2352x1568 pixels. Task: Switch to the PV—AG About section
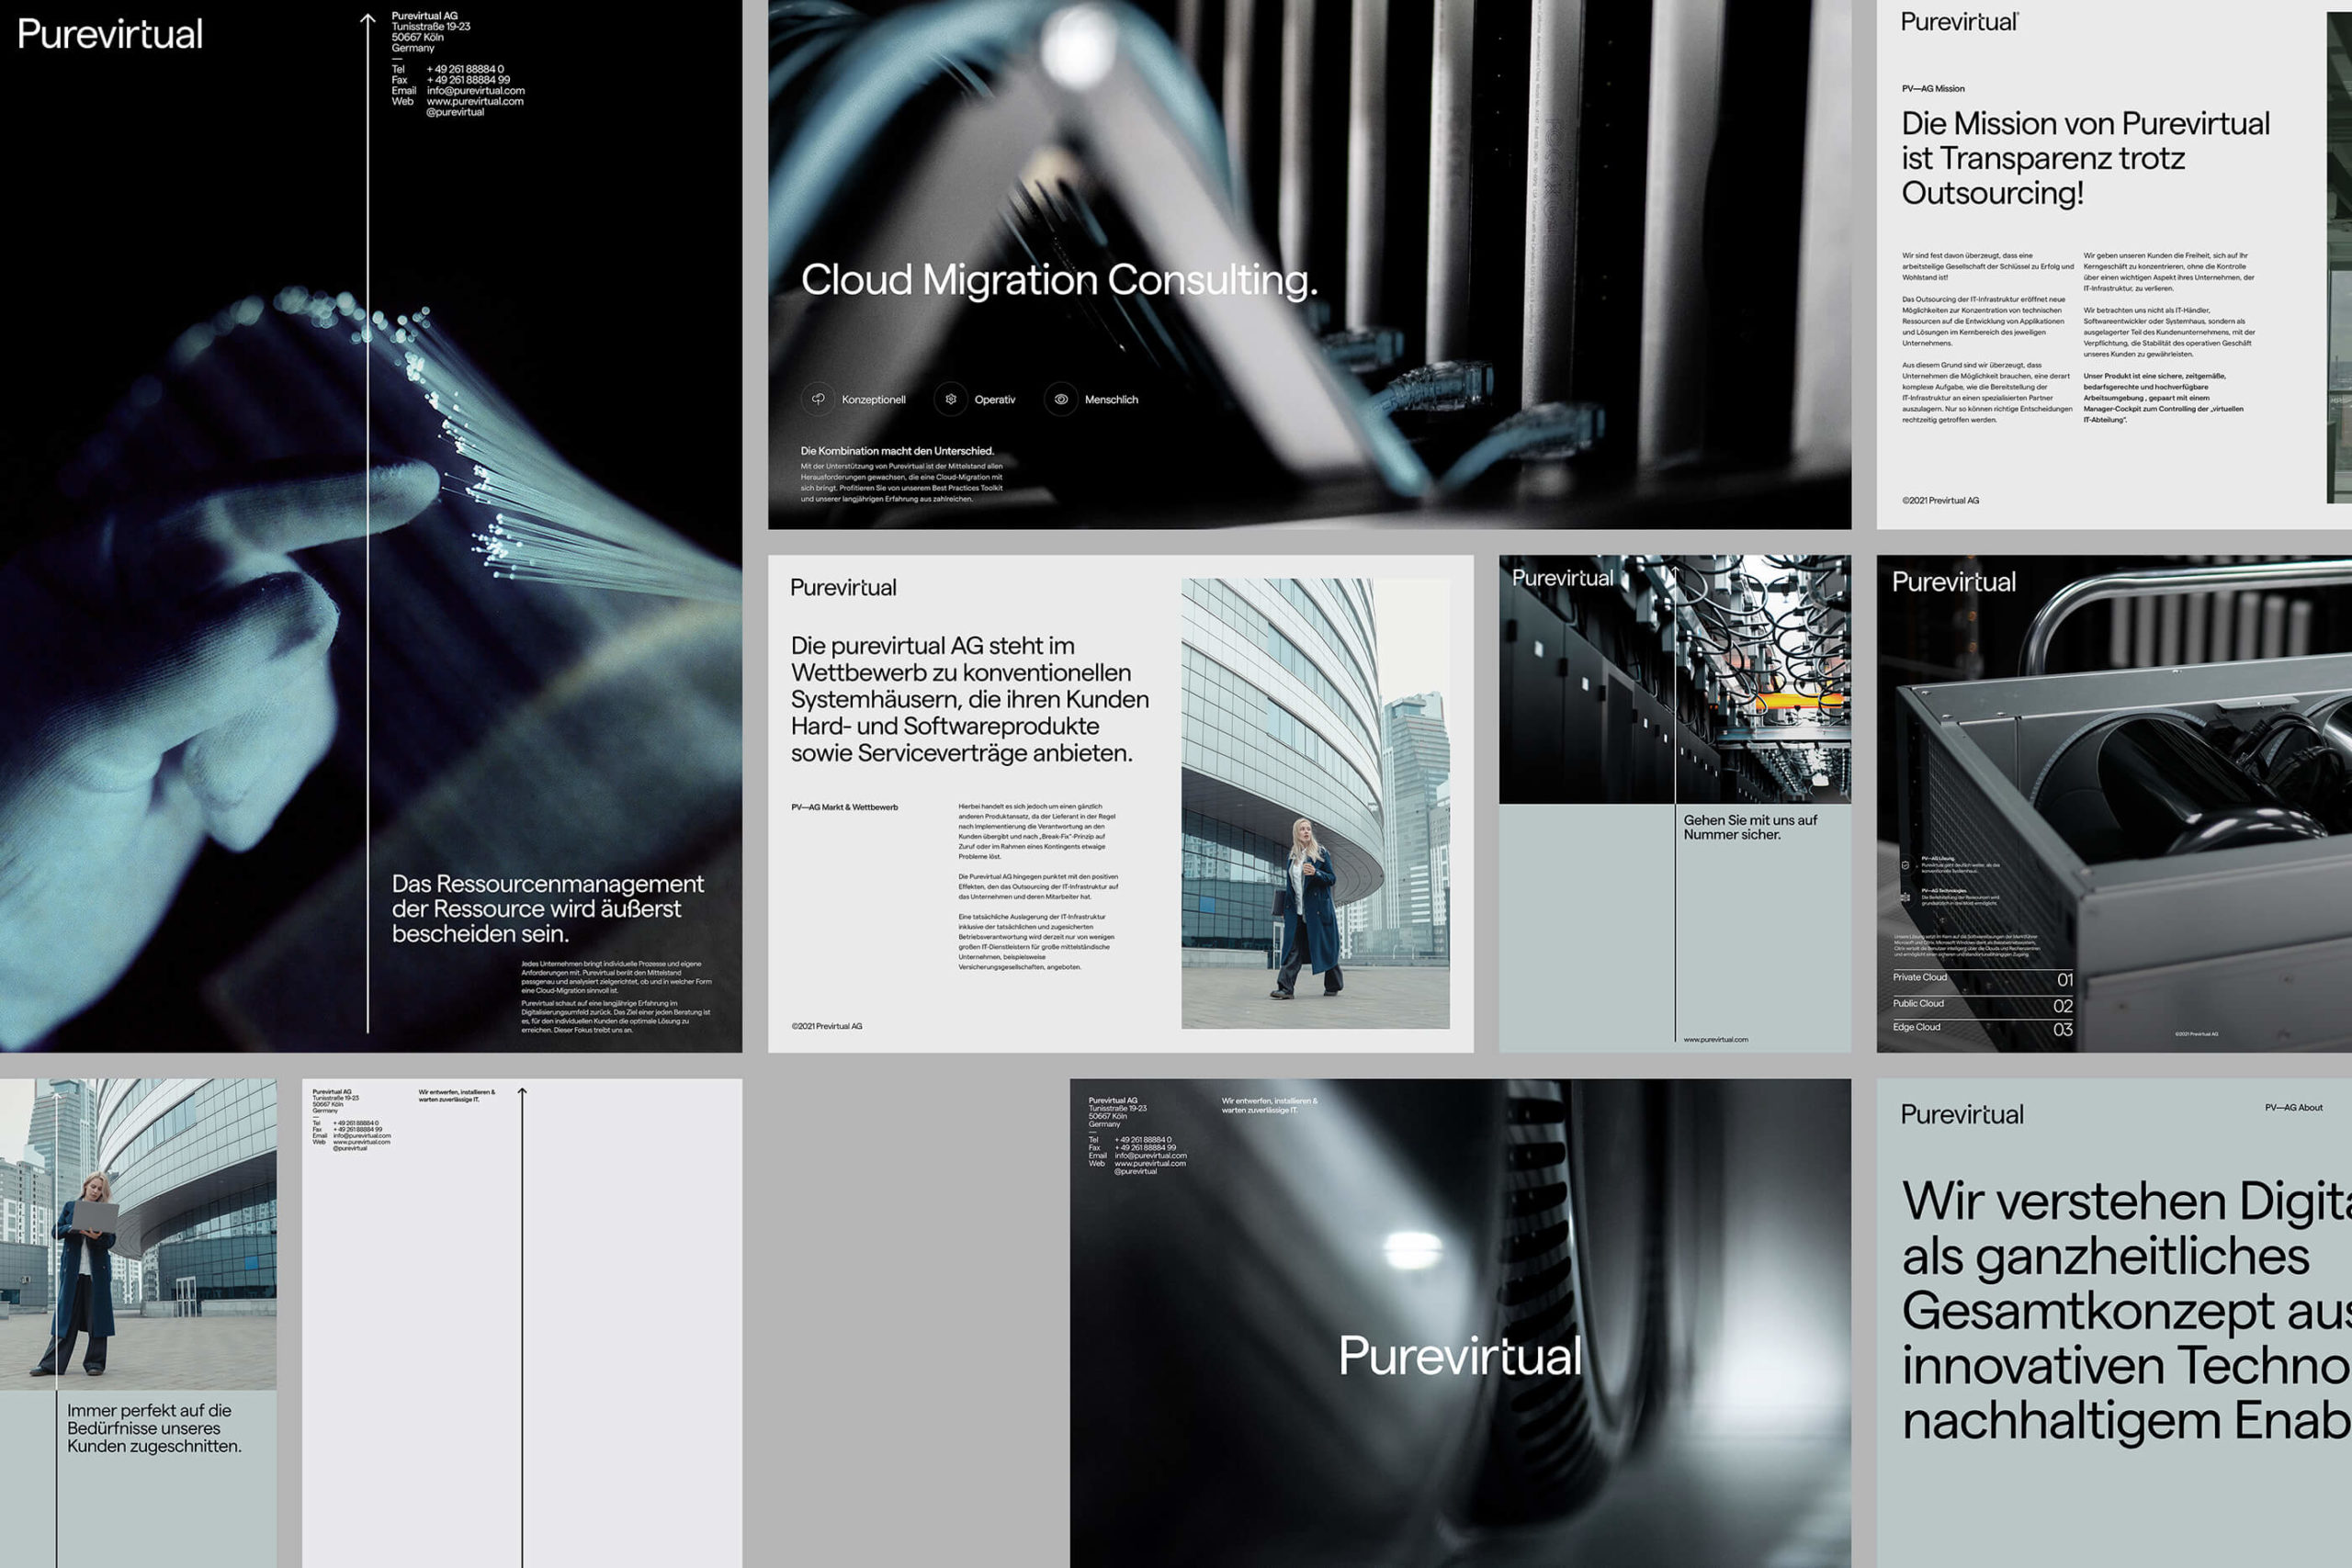pos(2297,1107)
